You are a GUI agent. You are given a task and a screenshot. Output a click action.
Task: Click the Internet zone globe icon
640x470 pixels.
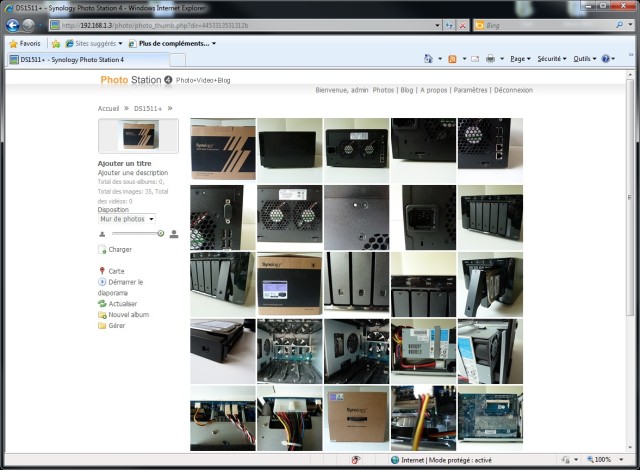tap(395, 460)
